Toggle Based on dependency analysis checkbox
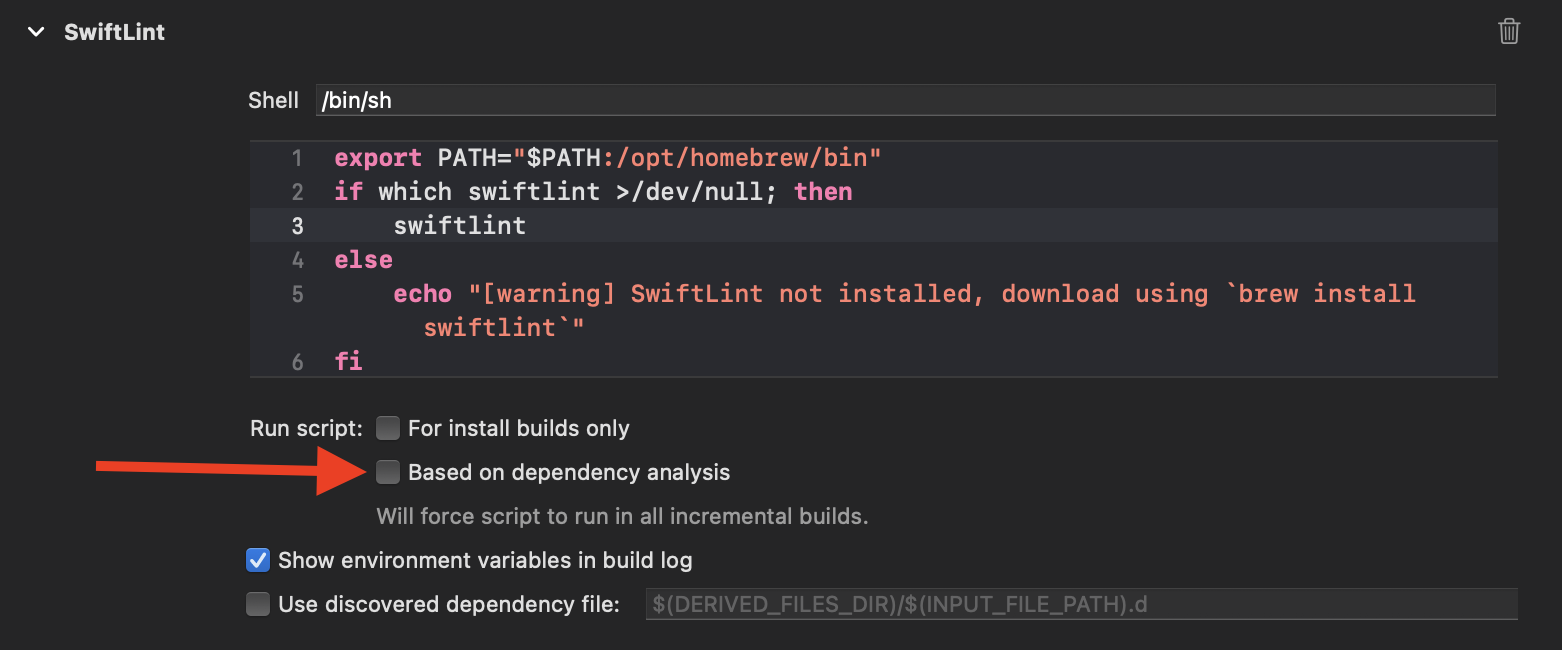 point(387,472)
